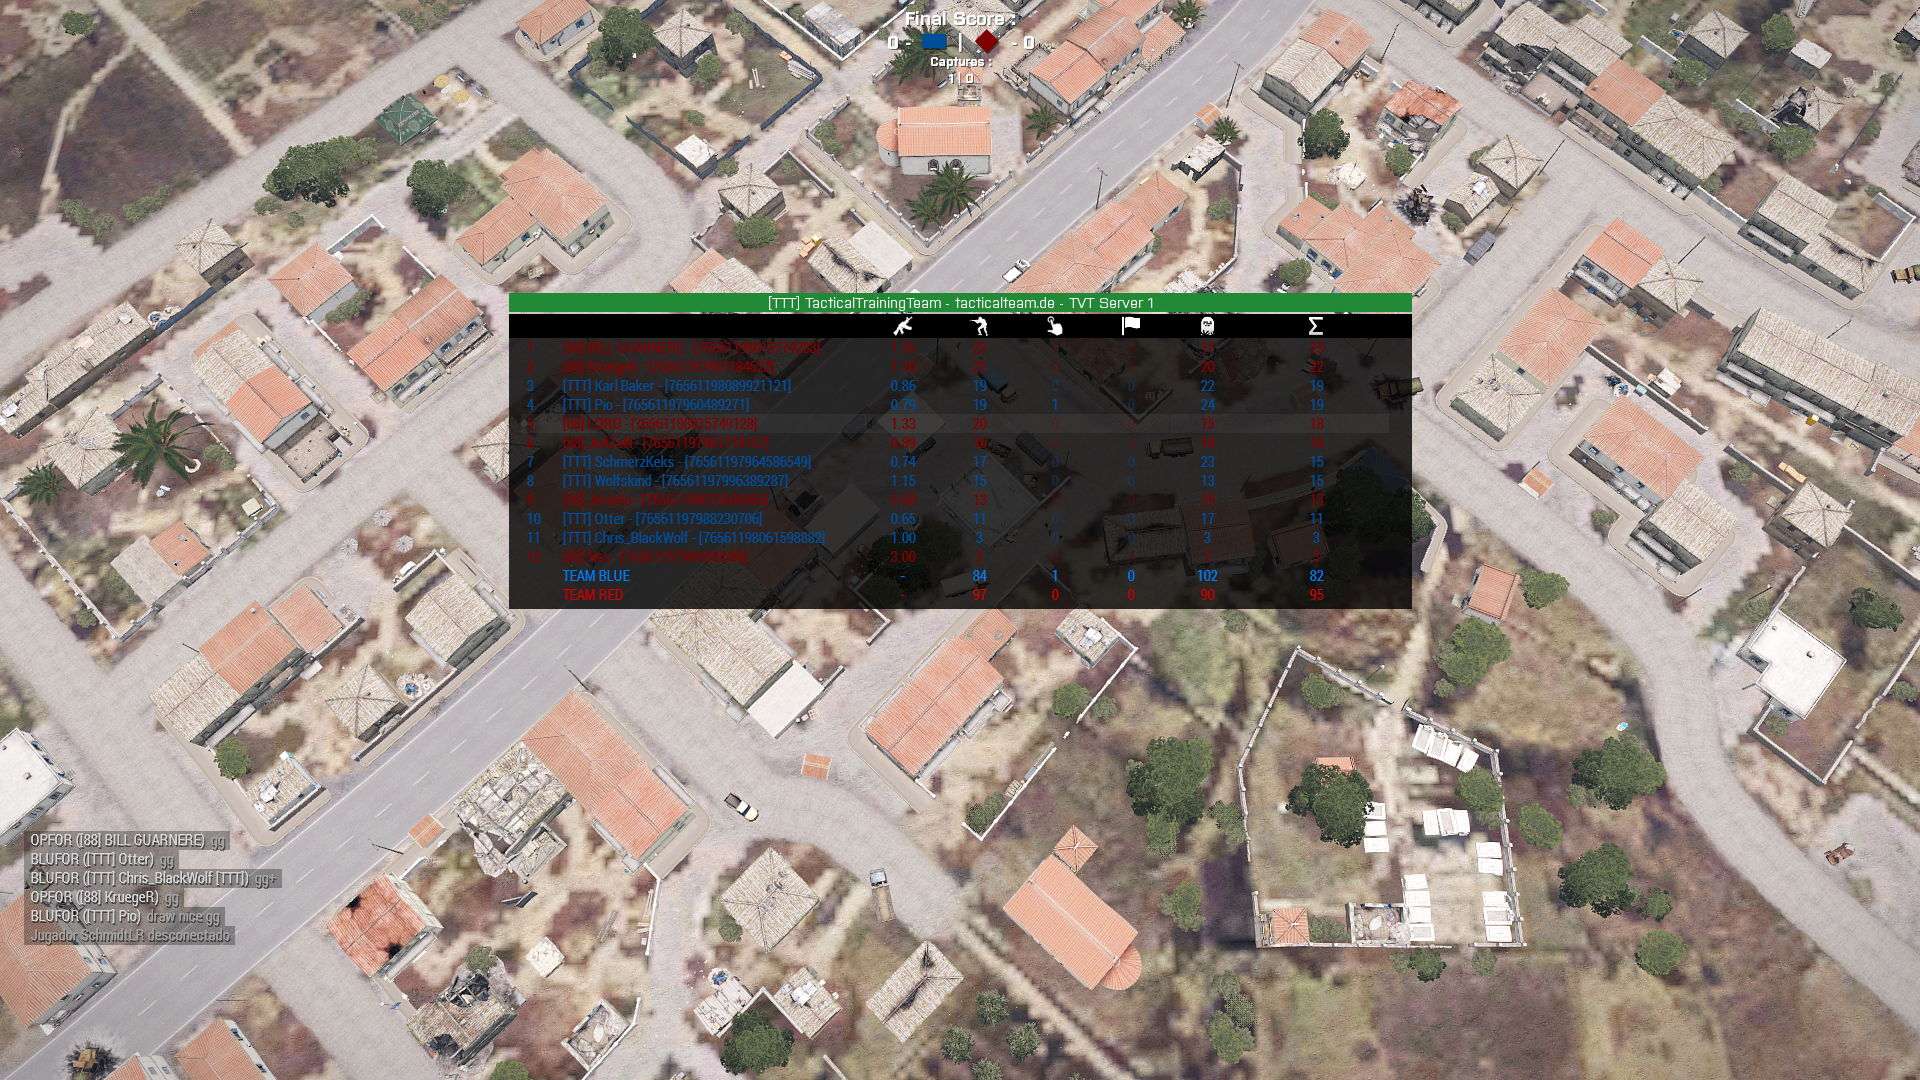Click Chris_BlackWolf's 1.00 K/D value
Screen dimensions: 1920x1080
[903, 538]
